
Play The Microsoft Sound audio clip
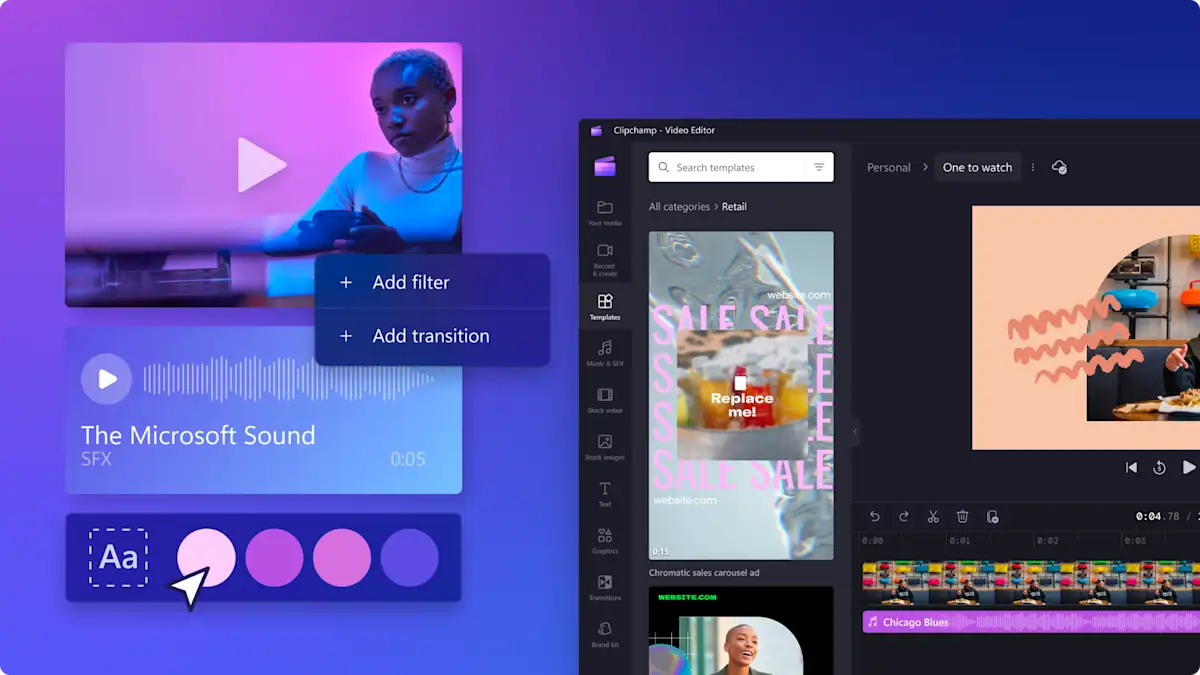coord(106,379)
